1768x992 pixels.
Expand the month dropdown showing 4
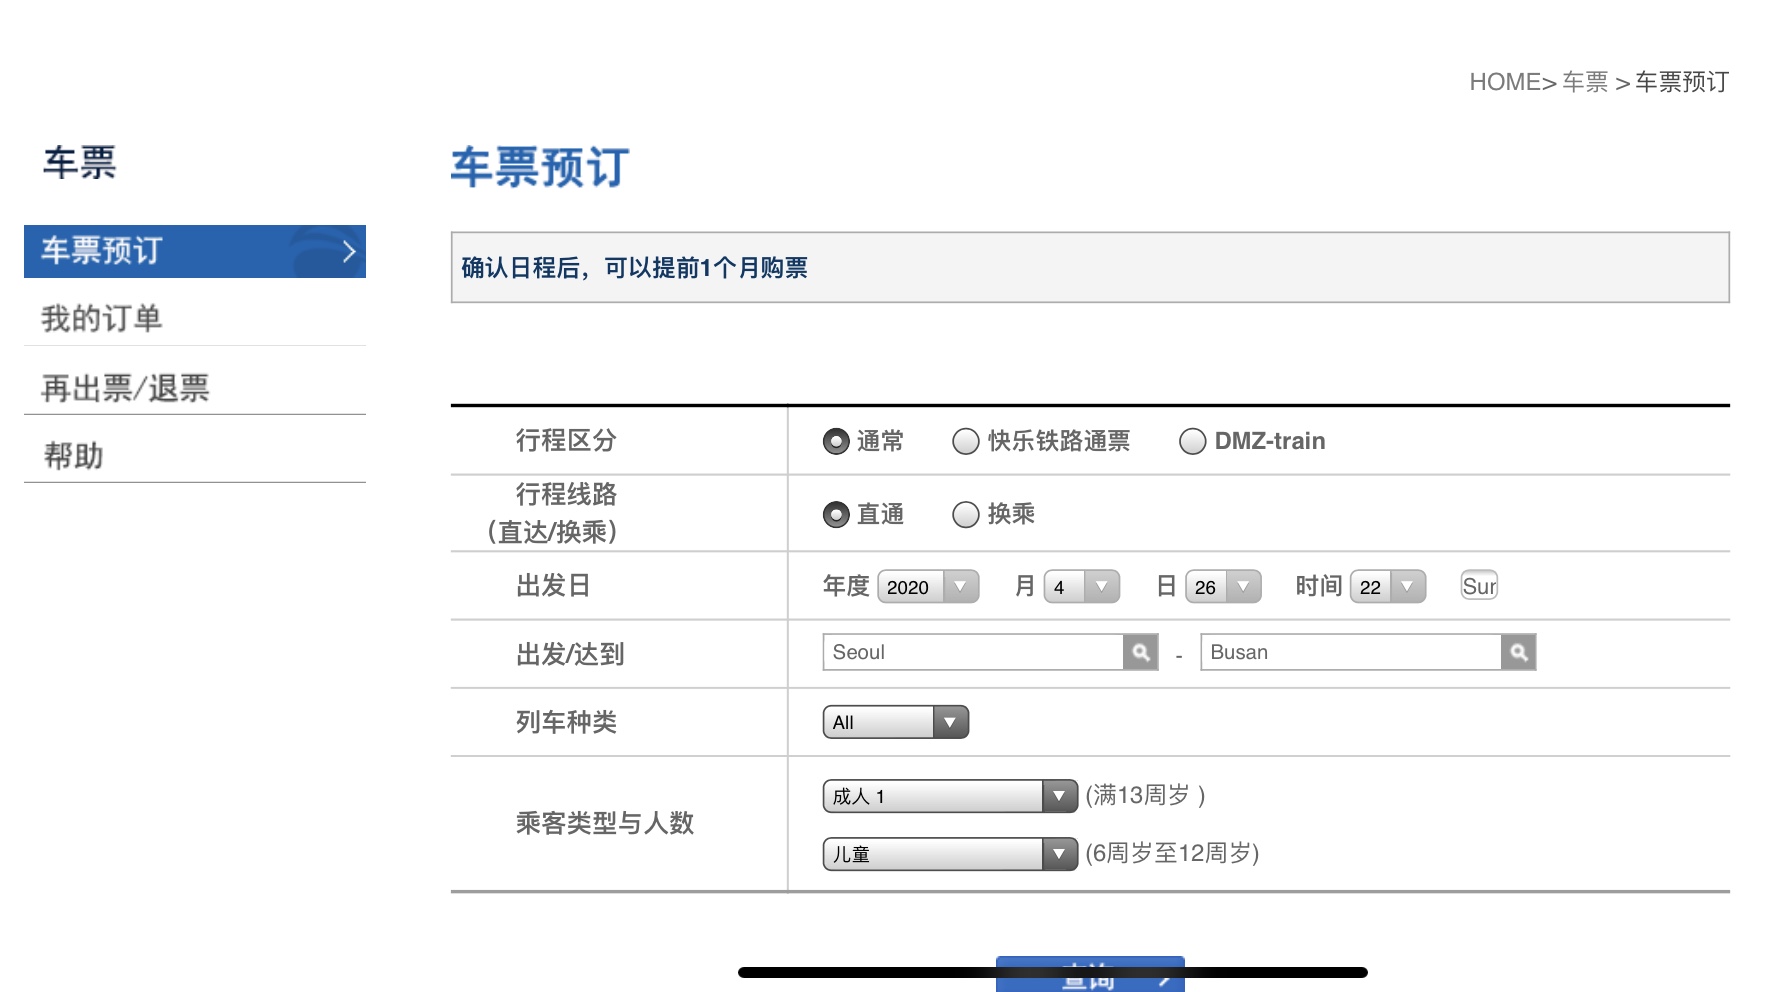[x=1081, y=587]
